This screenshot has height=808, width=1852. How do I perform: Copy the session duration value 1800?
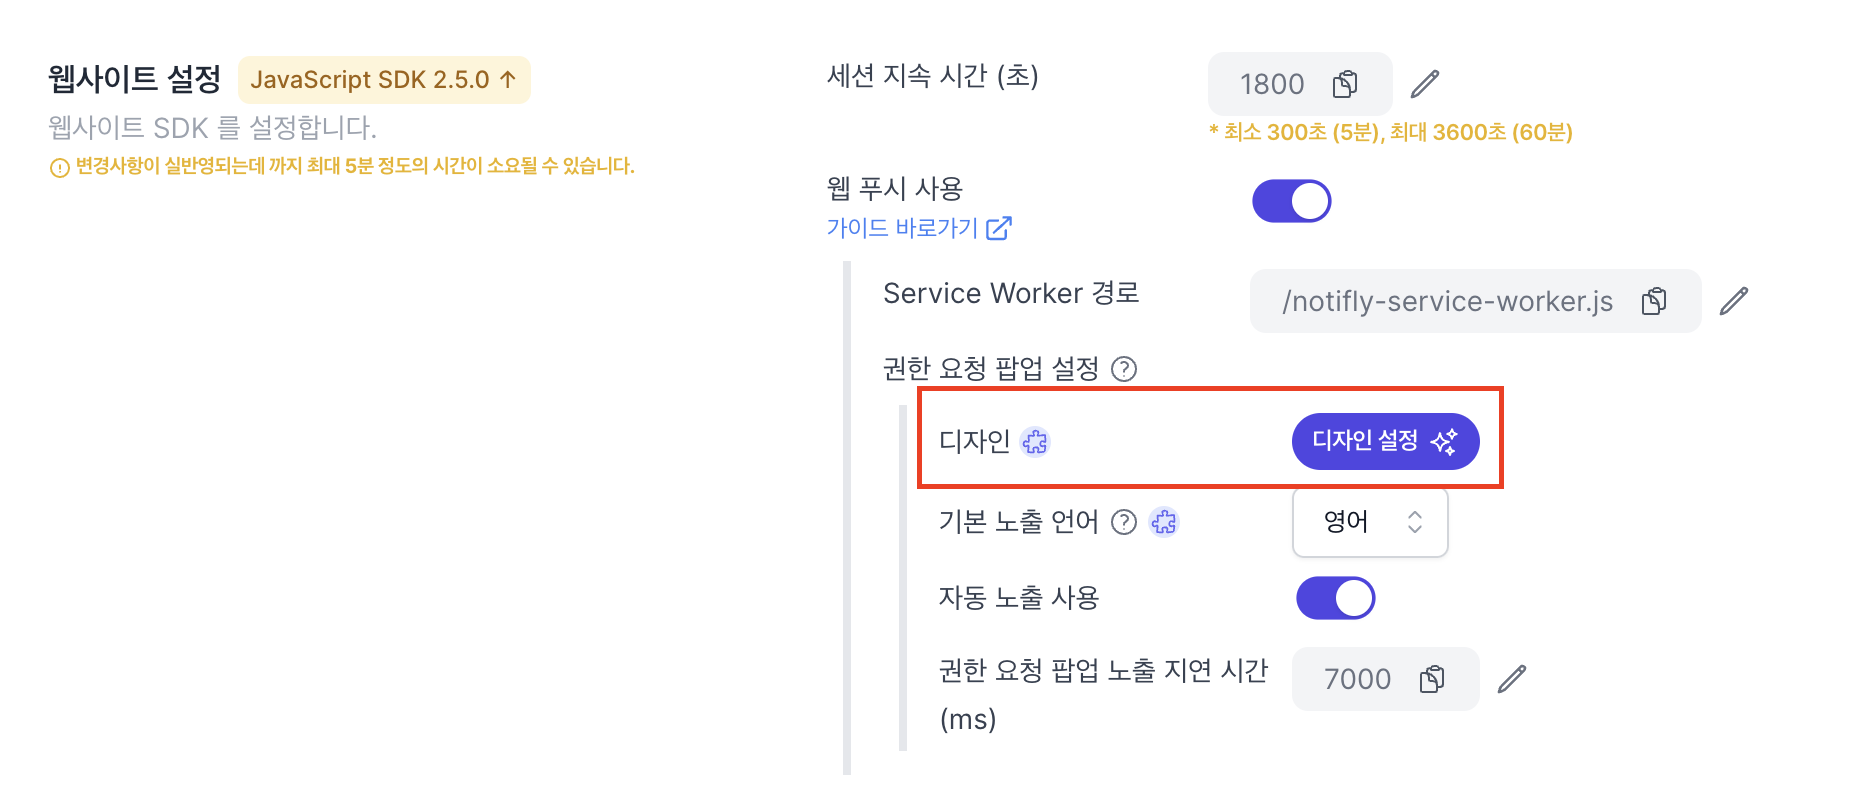1345,84
